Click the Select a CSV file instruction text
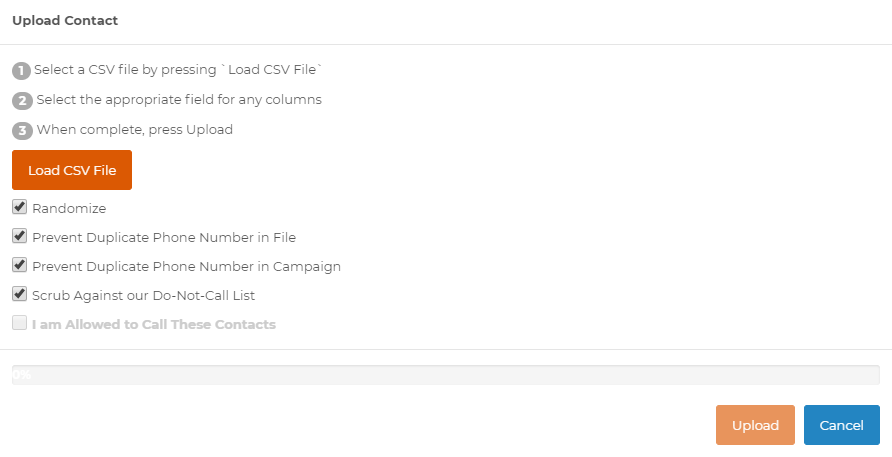 (x=177, y=70)
